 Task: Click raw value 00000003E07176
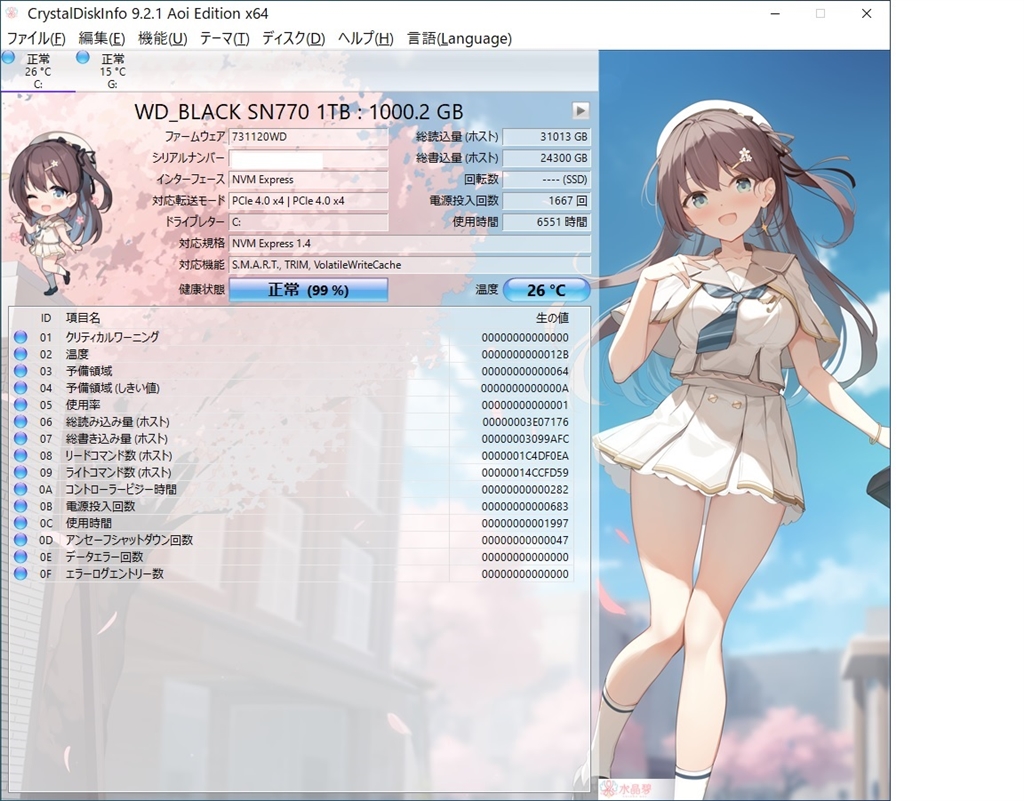point(525,422)
